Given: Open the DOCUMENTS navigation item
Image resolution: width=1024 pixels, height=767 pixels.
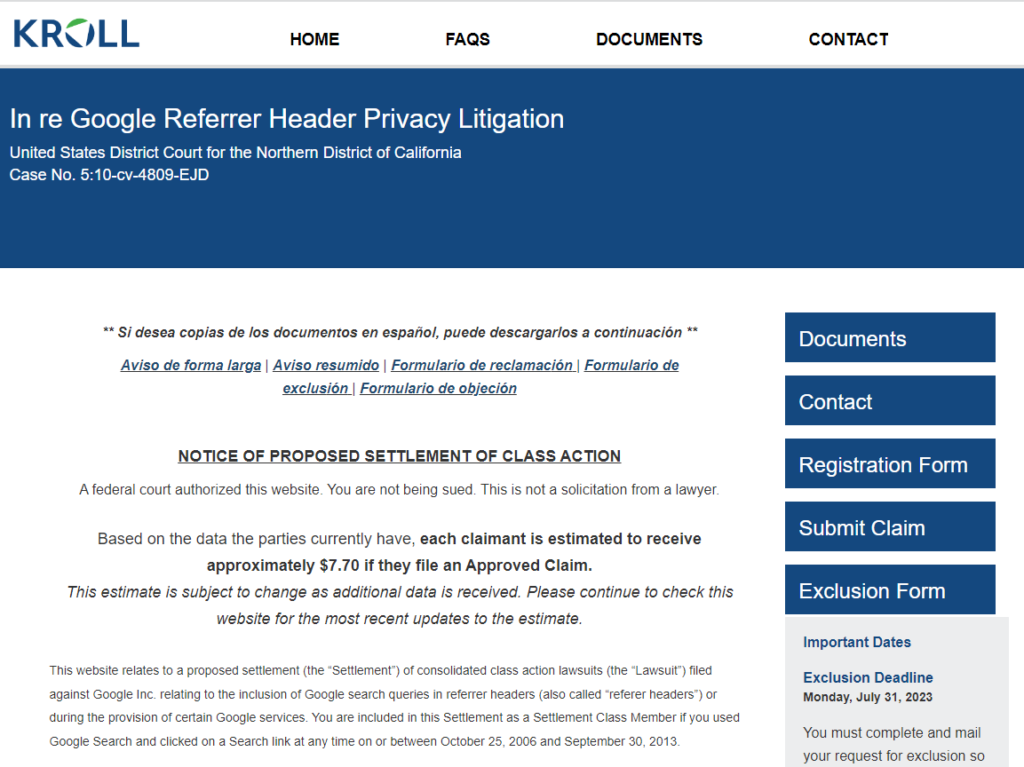Looking at the screenshot, I should 649,39.
